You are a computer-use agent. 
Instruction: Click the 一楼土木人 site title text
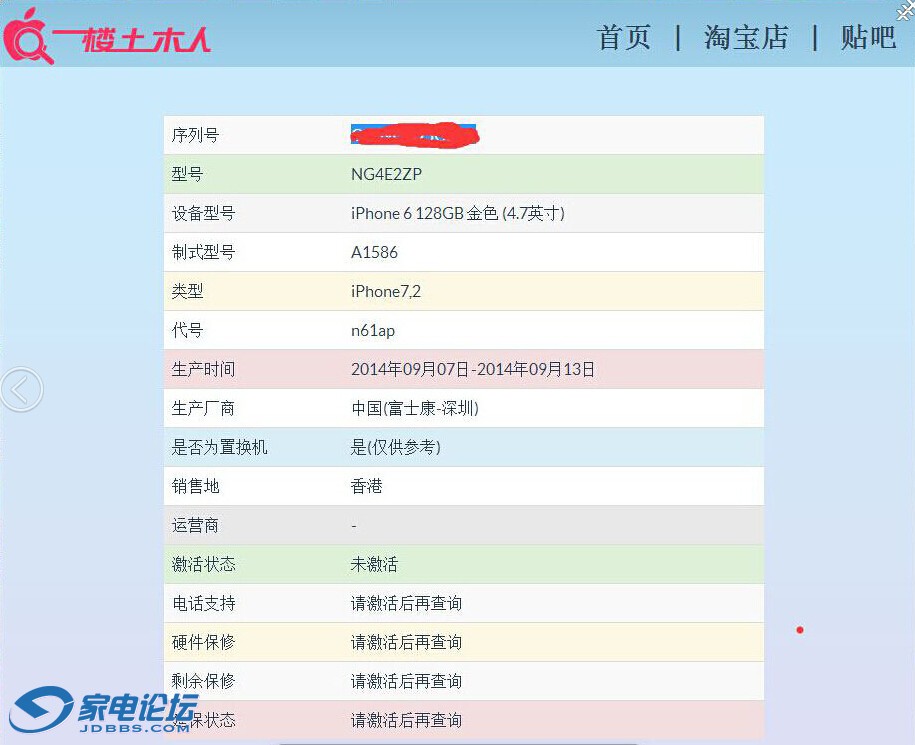click(132, 38)
